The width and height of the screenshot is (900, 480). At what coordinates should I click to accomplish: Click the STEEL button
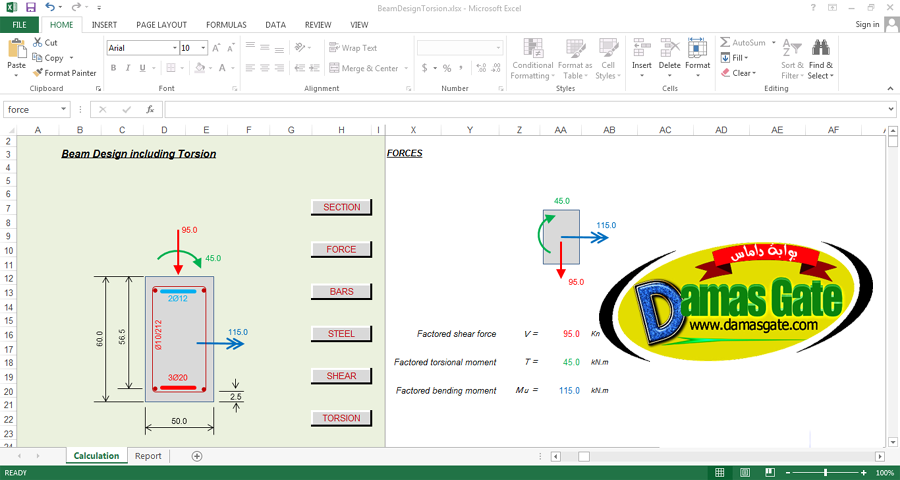click(342, 334)
